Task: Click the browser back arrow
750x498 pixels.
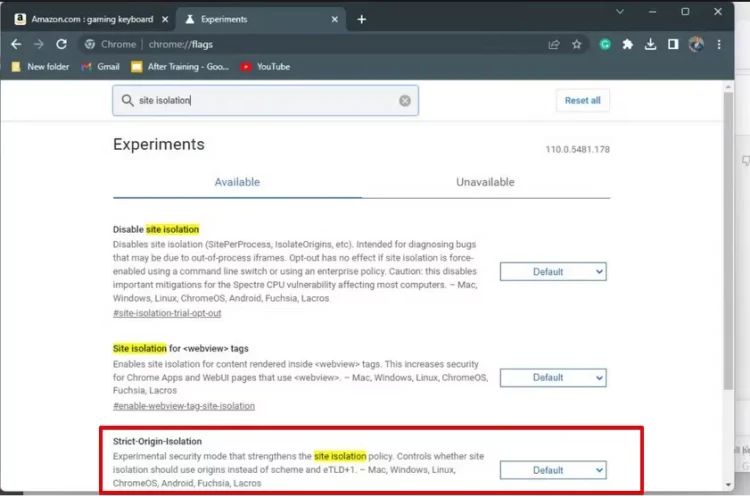Action: click(x=16, y=44)
